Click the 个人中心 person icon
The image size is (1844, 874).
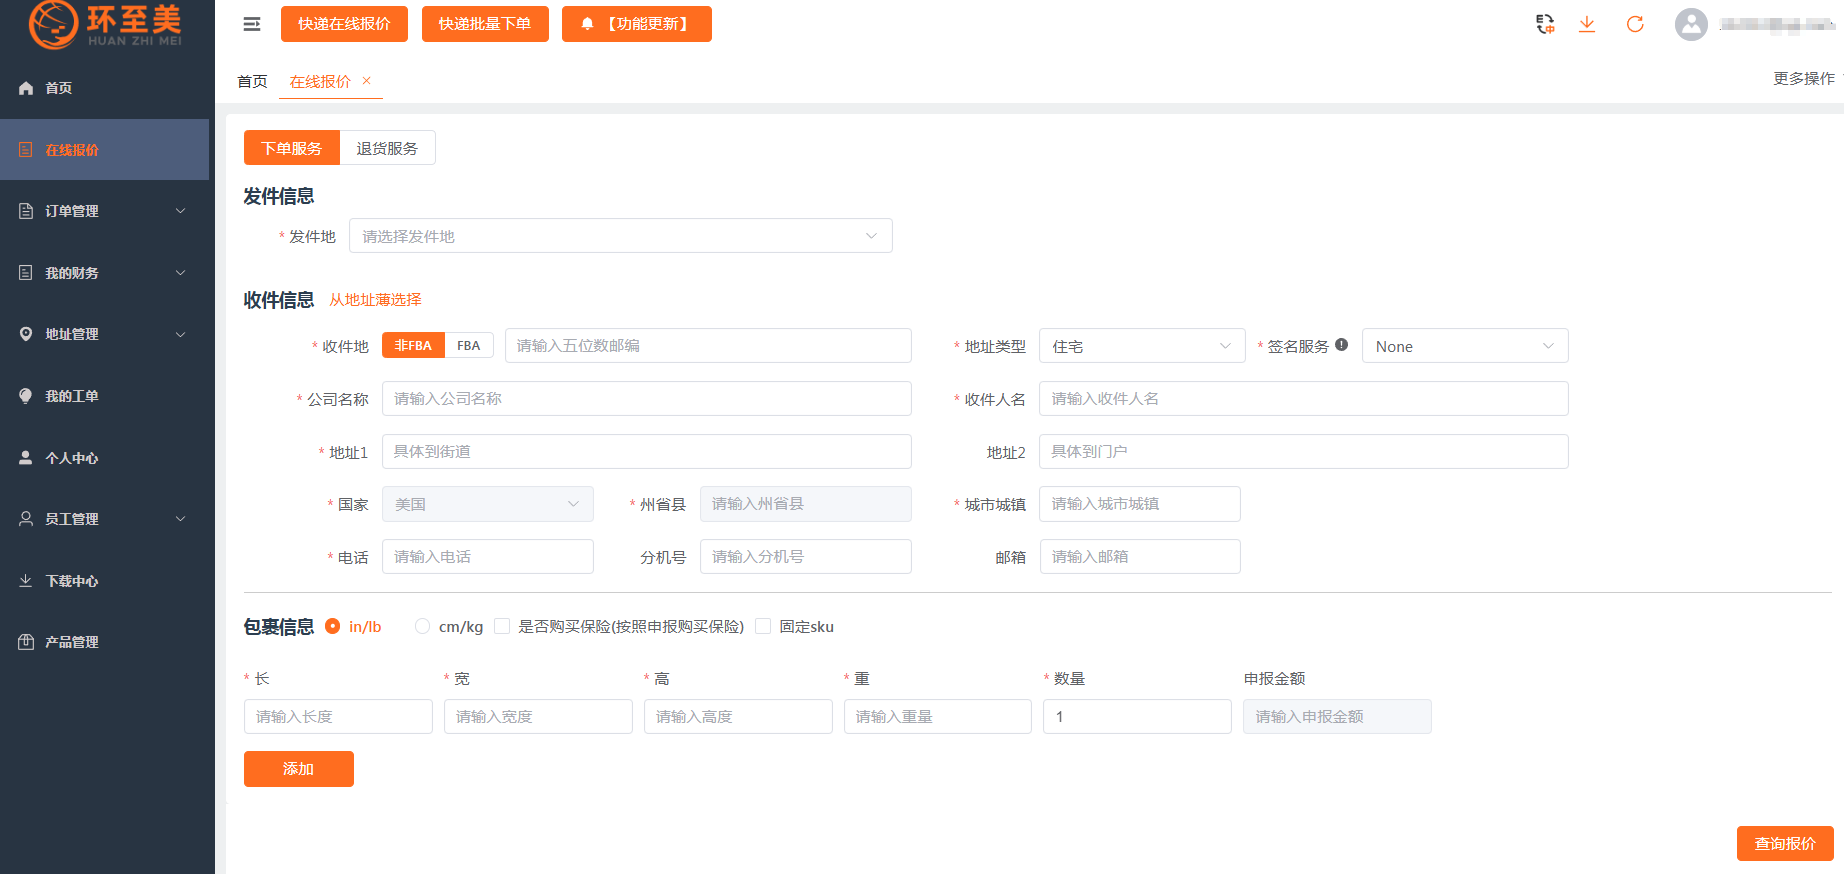coord(26,458)
